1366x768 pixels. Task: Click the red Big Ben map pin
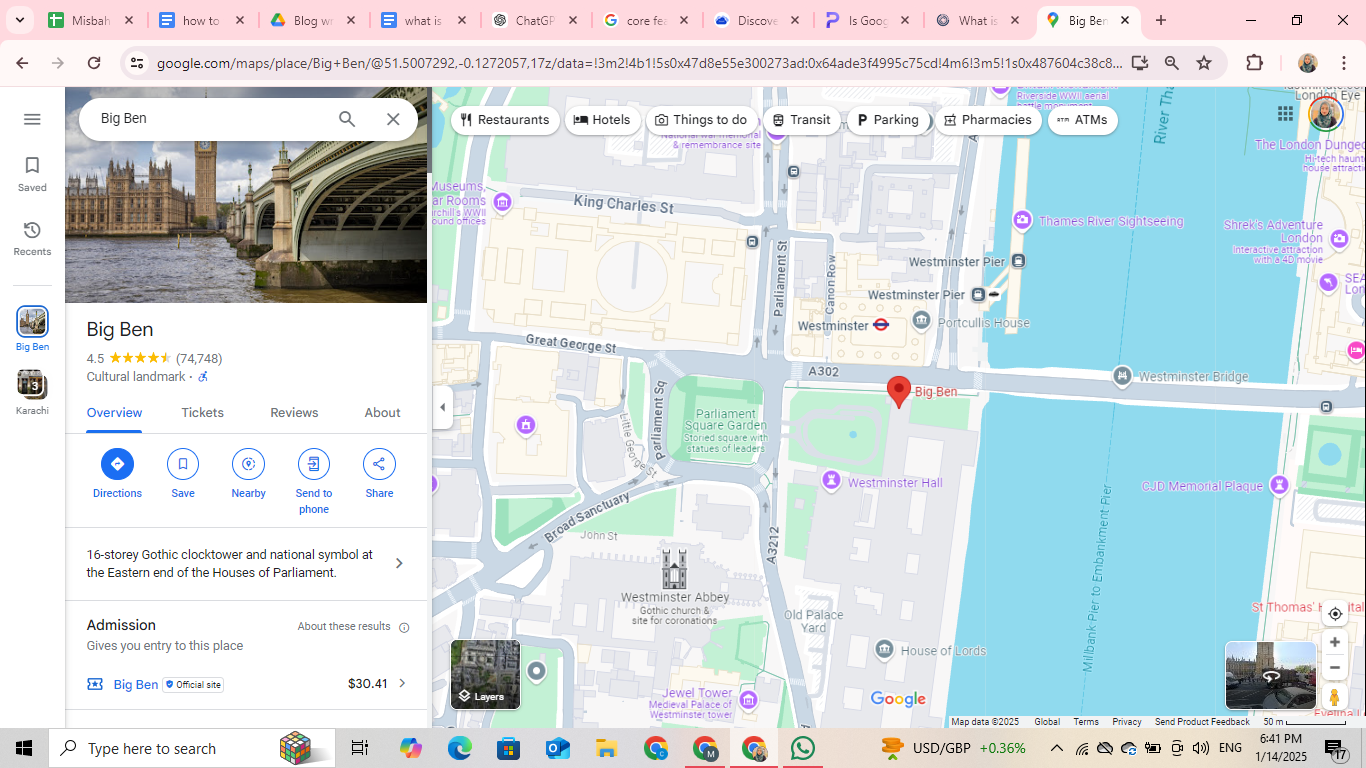899,391
